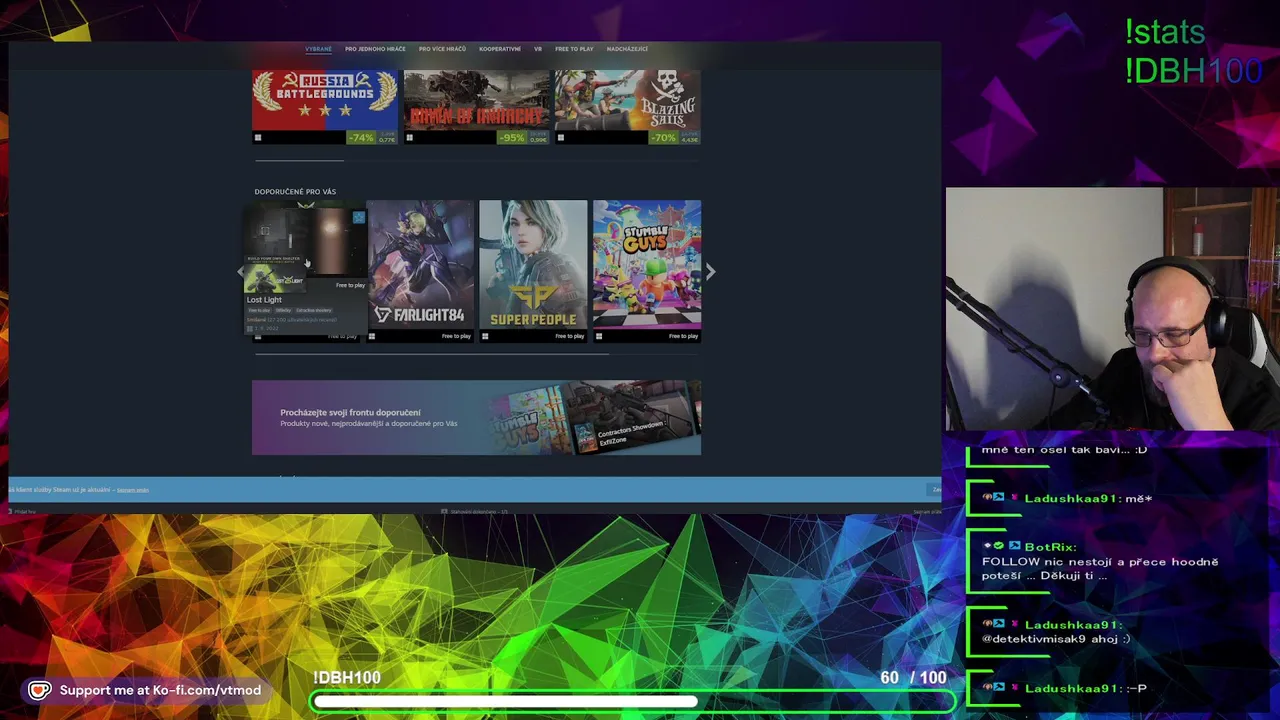This screenshot has width=1280, height=720.
Task: Click the Ko-fi heart cup icon
Action: point(39,690)
